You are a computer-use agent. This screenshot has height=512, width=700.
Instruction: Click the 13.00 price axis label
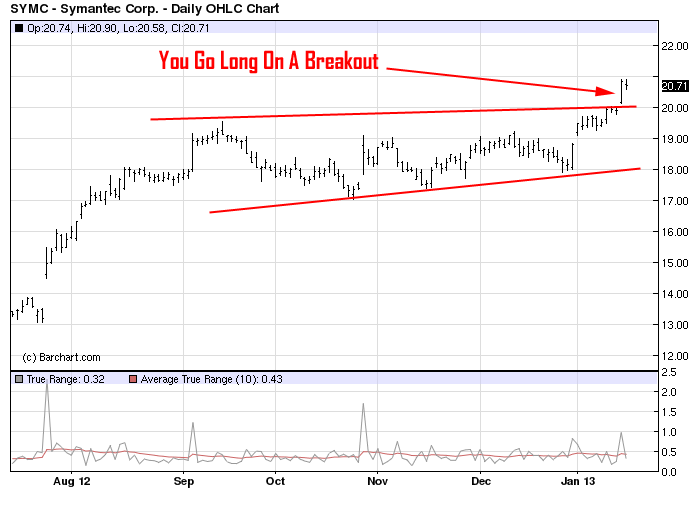[x=675, y=325]
